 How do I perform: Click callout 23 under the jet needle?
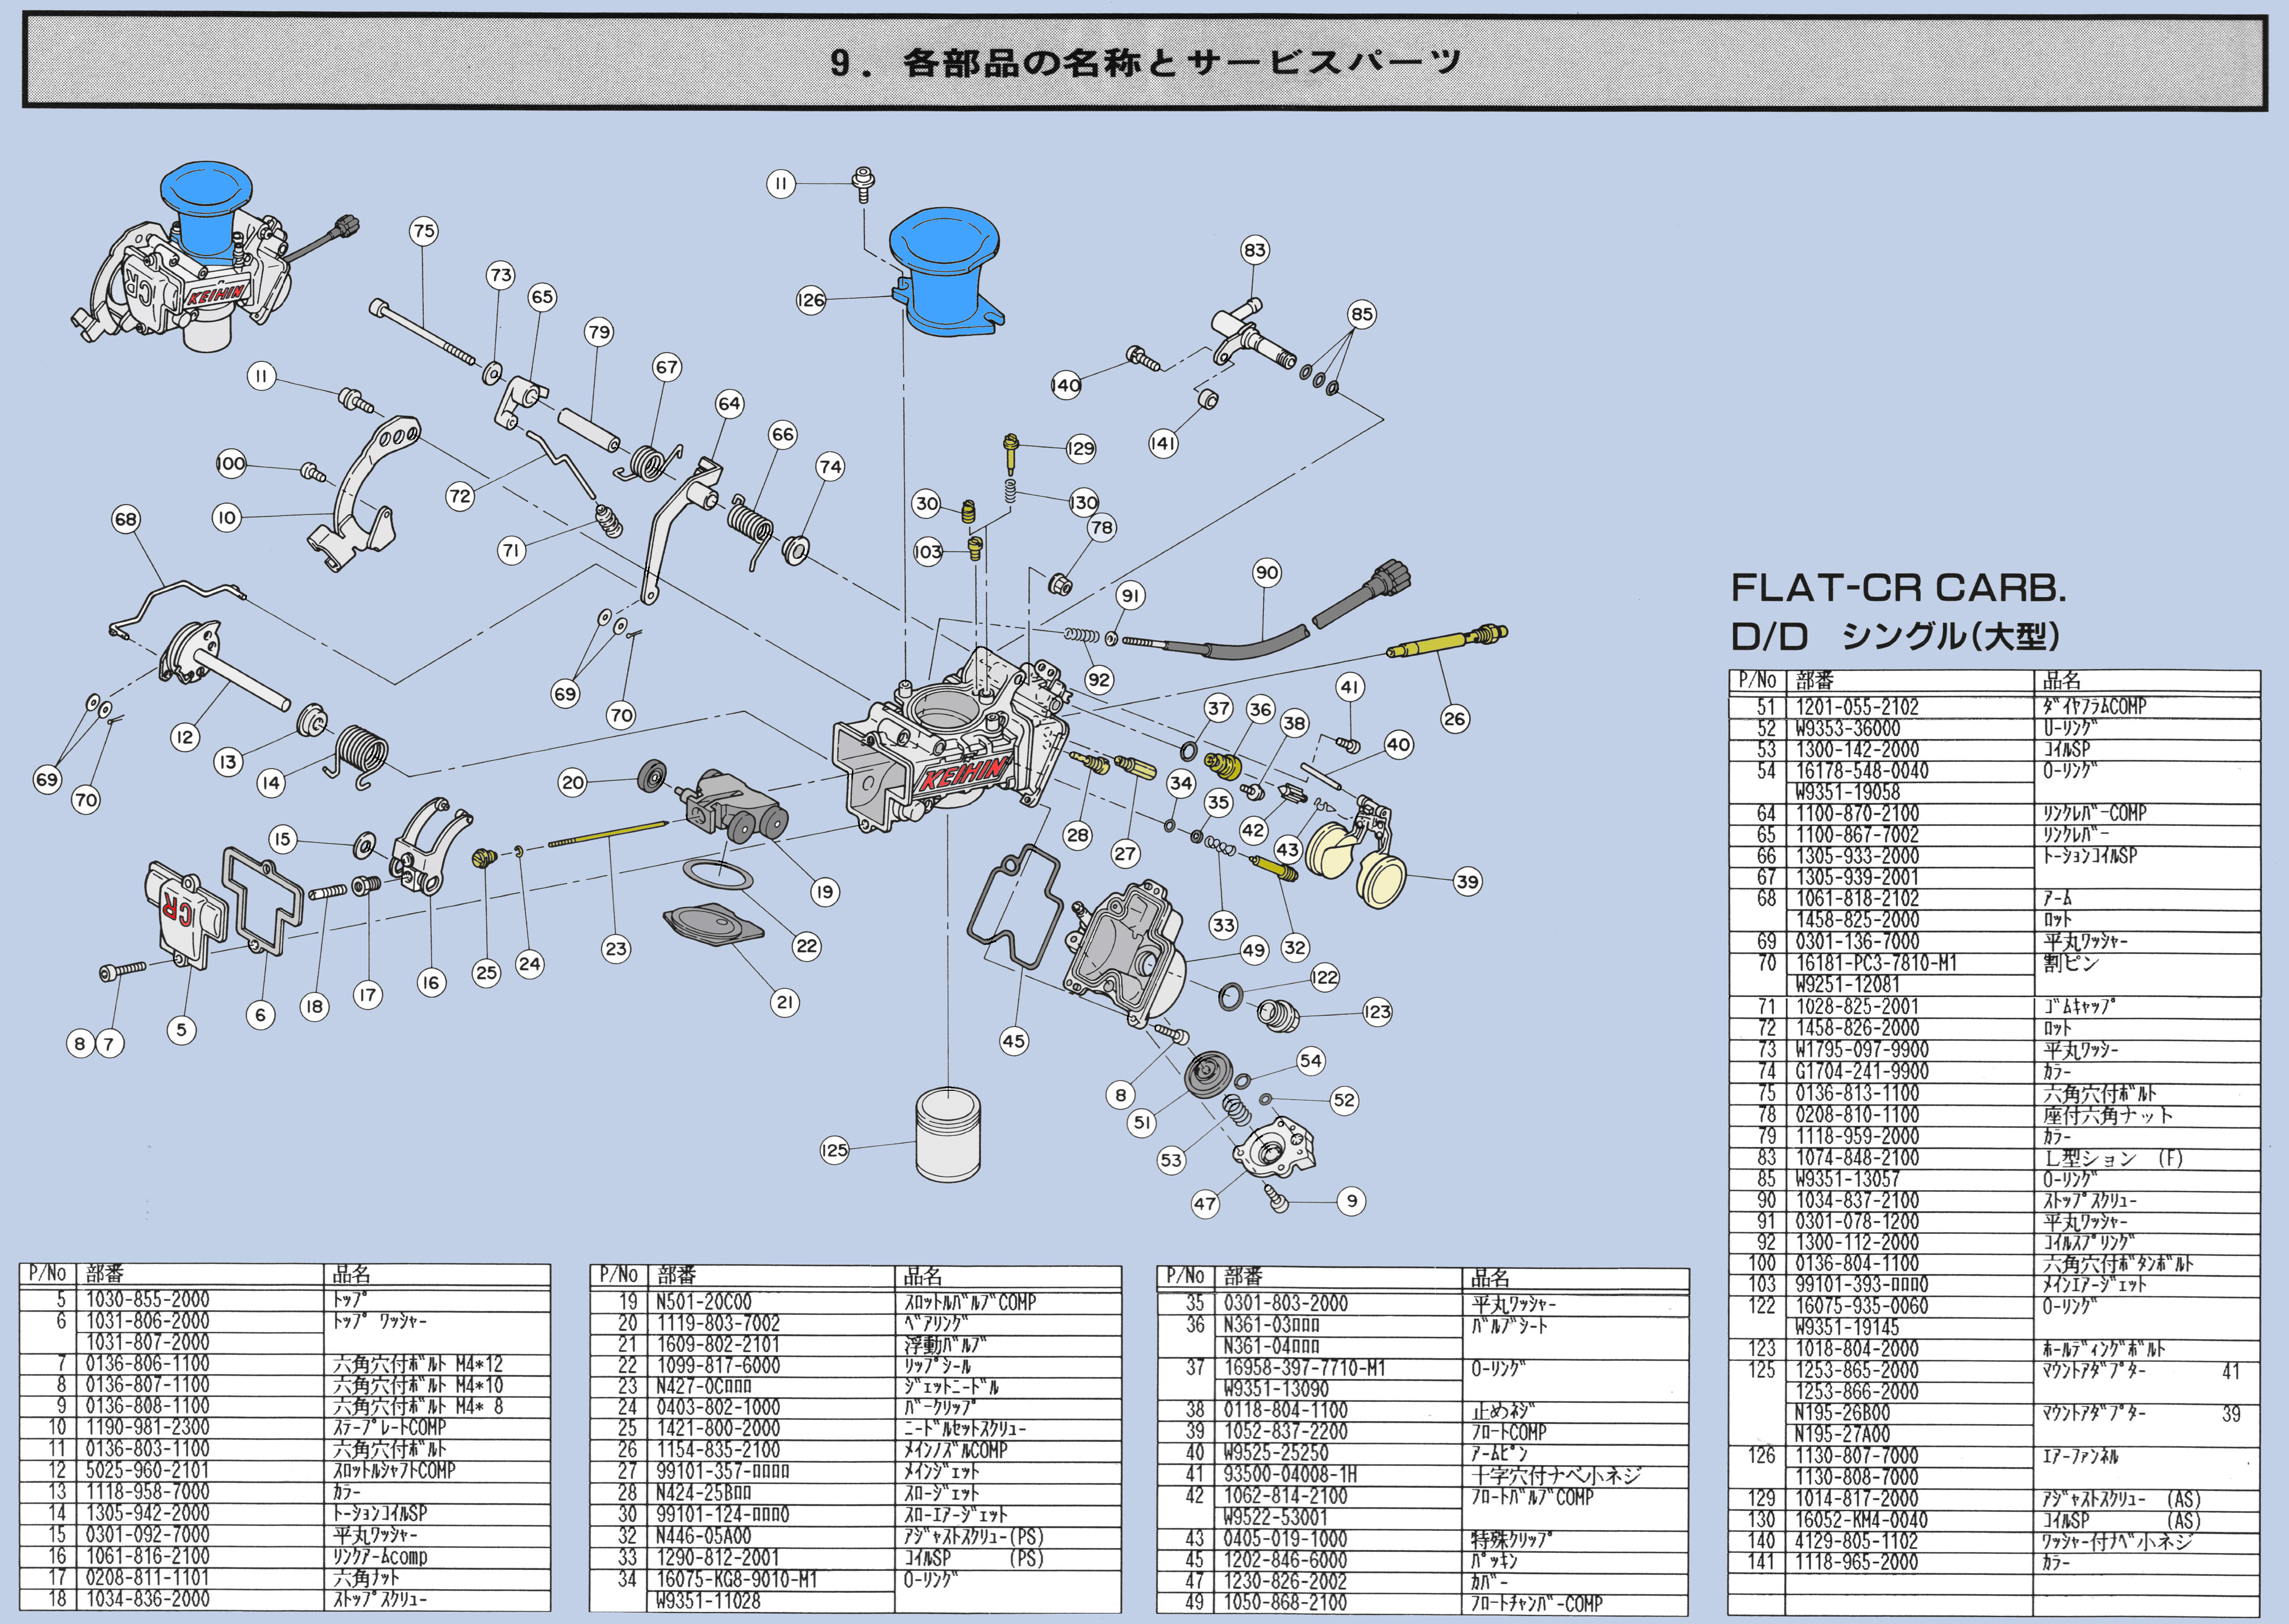(x=616, y=949)
